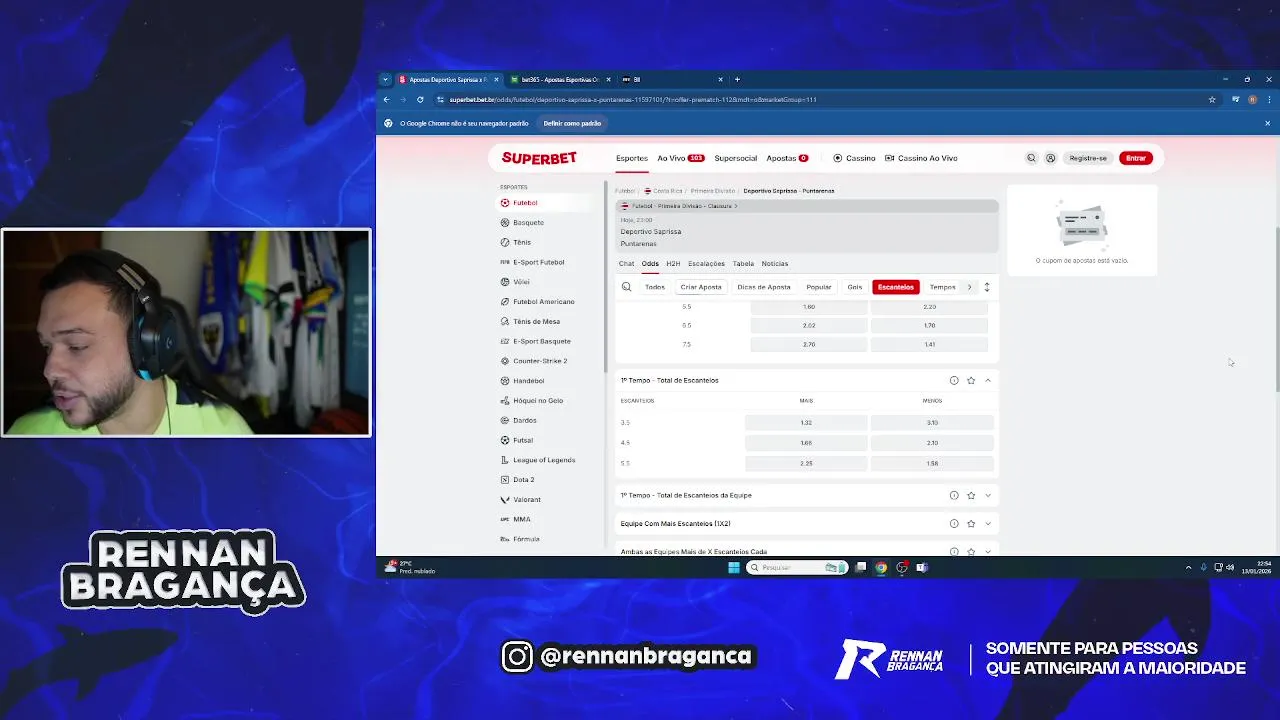
Task: Open Chrome tab list dropdown
Action: coord(385,79)
